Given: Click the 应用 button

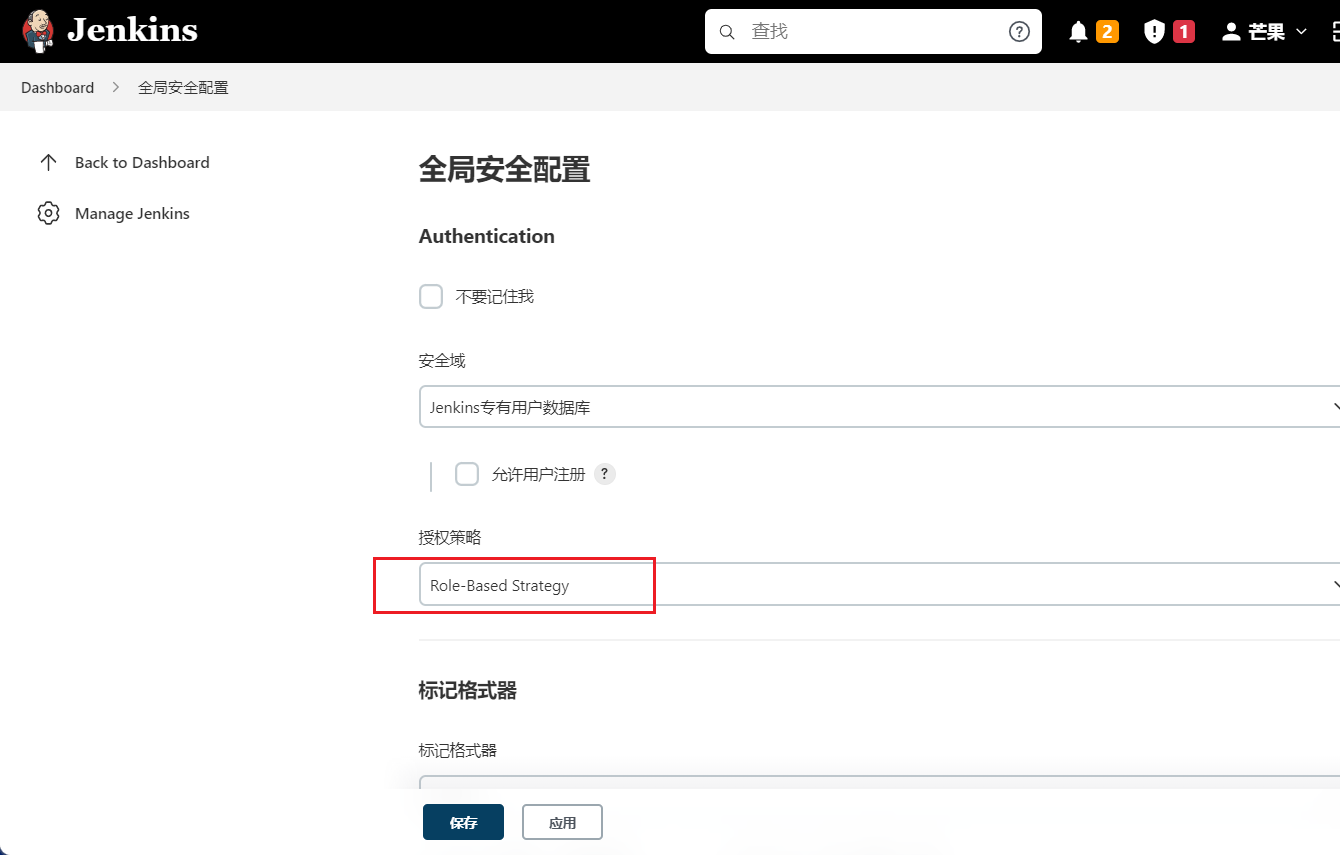Looking at the screenshot, I should (562, 822).
